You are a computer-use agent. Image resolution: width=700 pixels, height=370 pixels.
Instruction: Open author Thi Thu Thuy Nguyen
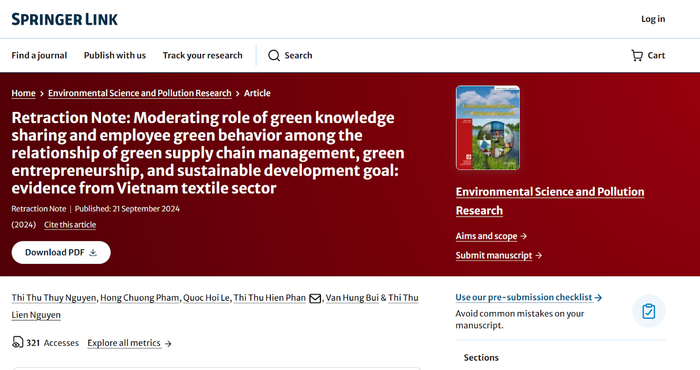[x=54, y=298]
